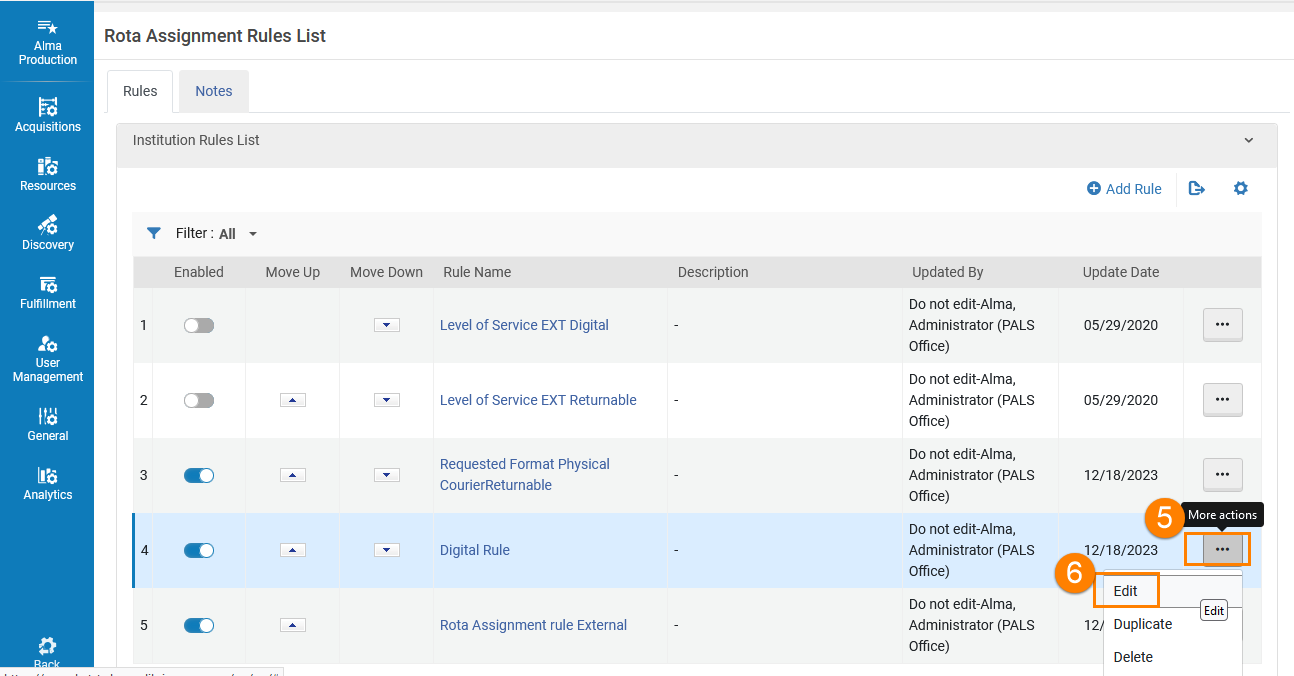Open more actions for rule 1
Viewport: 1294px width, 676px height.
pyautogui.click(x=1222, y=325)
